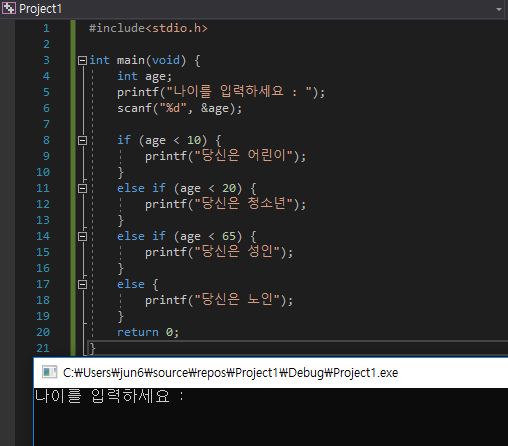This screenshot has height=446, width=508.
Task: Click line number 8
Action: click(x=46, y=140)
